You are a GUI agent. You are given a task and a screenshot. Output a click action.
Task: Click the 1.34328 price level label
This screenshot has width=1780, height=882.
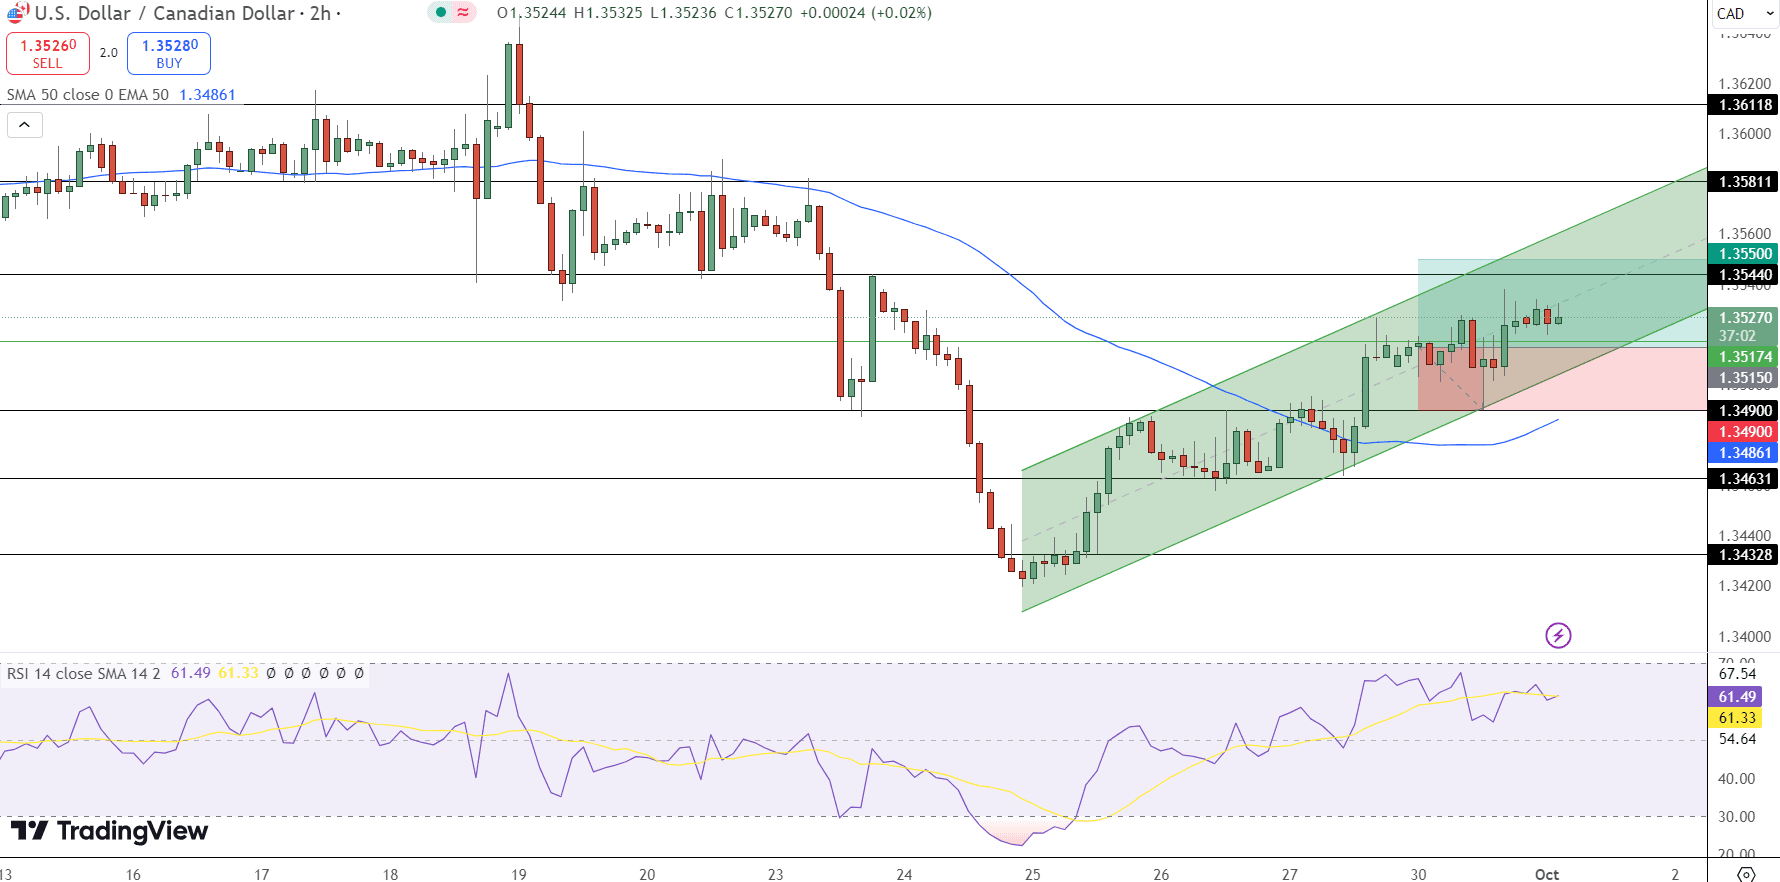[x=1743, y=555]
